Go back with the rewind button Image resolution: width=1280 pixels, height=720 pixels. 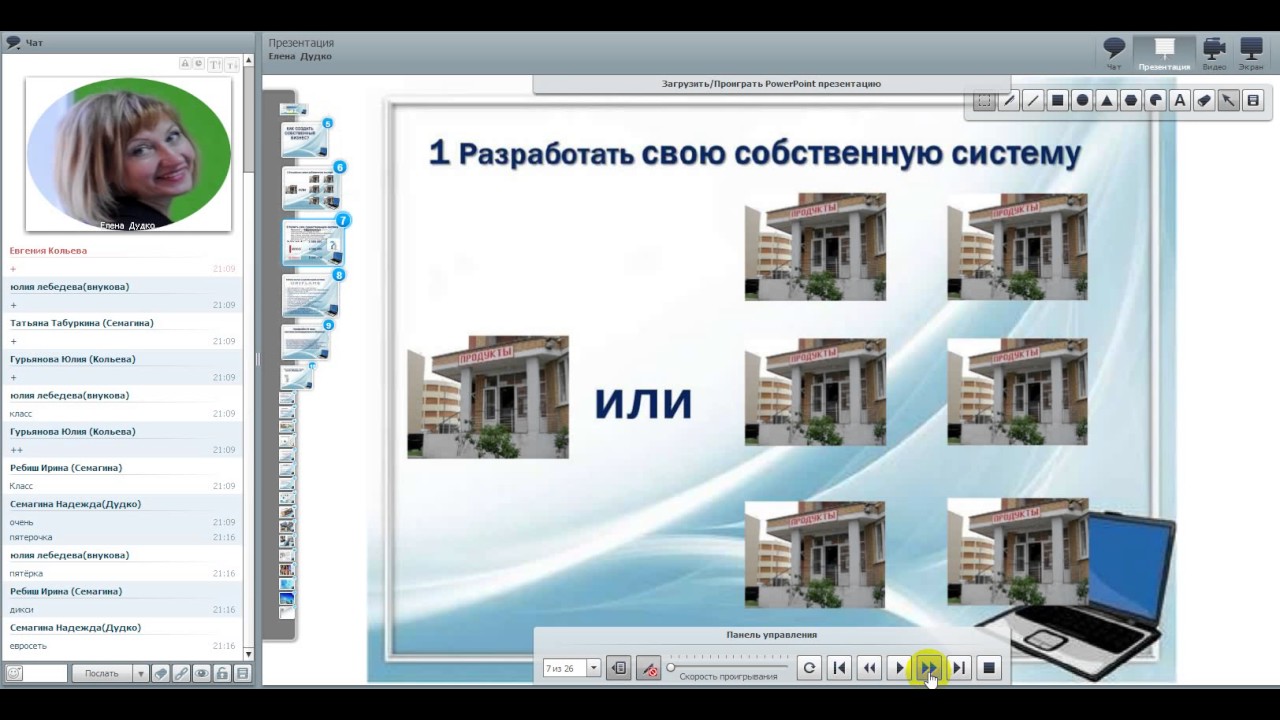[869, 668]
